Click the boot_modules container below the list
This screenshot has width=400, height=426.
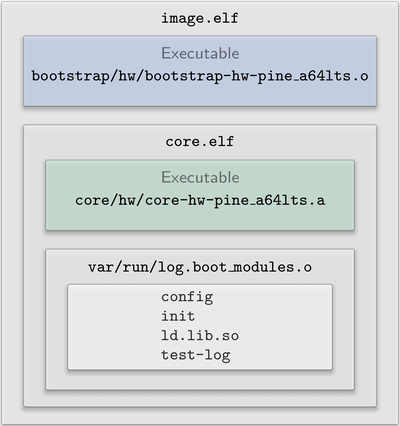tap(200, 380)
